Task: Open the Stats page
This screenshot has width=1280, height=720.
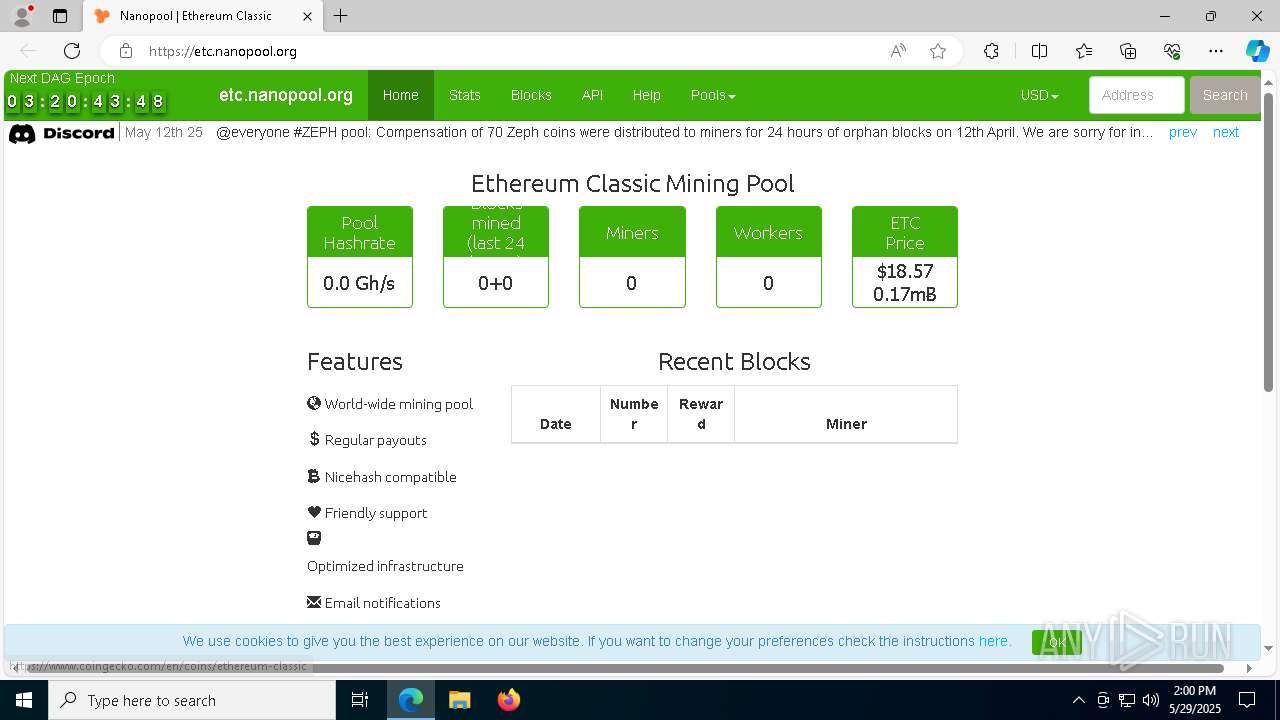Action: click(465, 95)
